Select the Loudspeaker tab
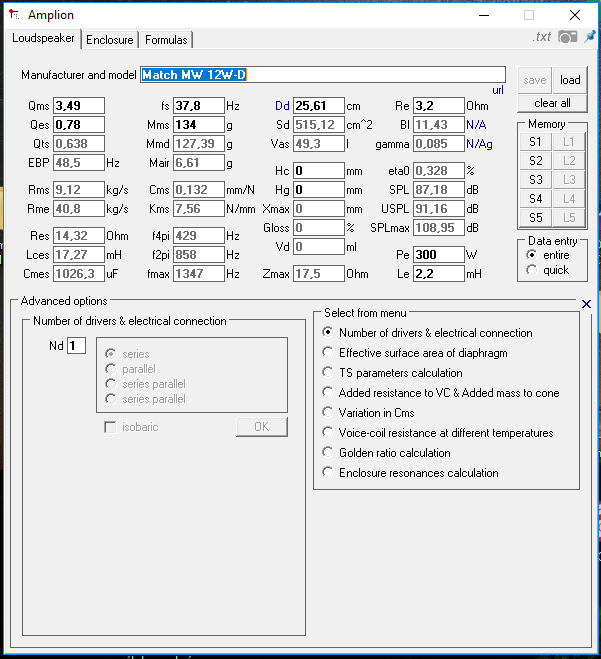 click(x=43, y=38)
